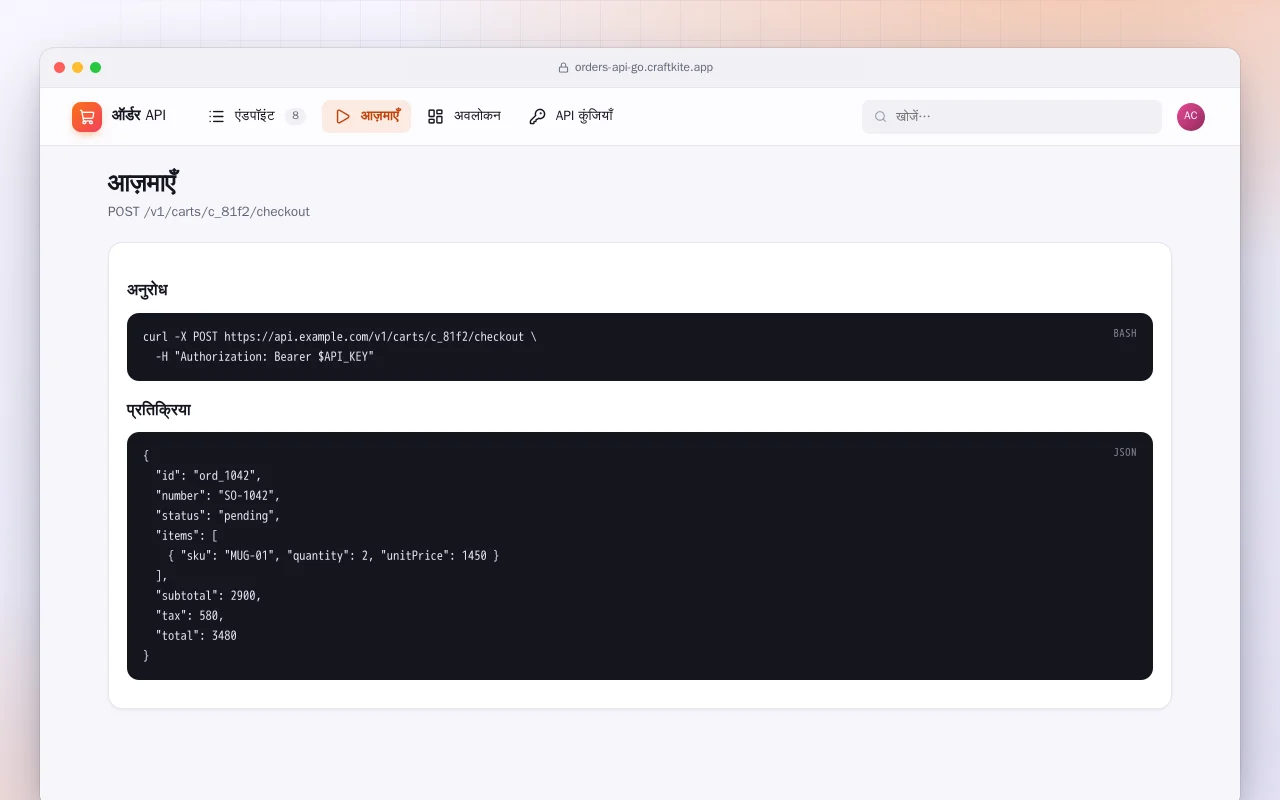Image resolution: width=1280 pixels, height=800 pixels.
Task: Click the curl -X POST command line
Action: pos(340,337)
